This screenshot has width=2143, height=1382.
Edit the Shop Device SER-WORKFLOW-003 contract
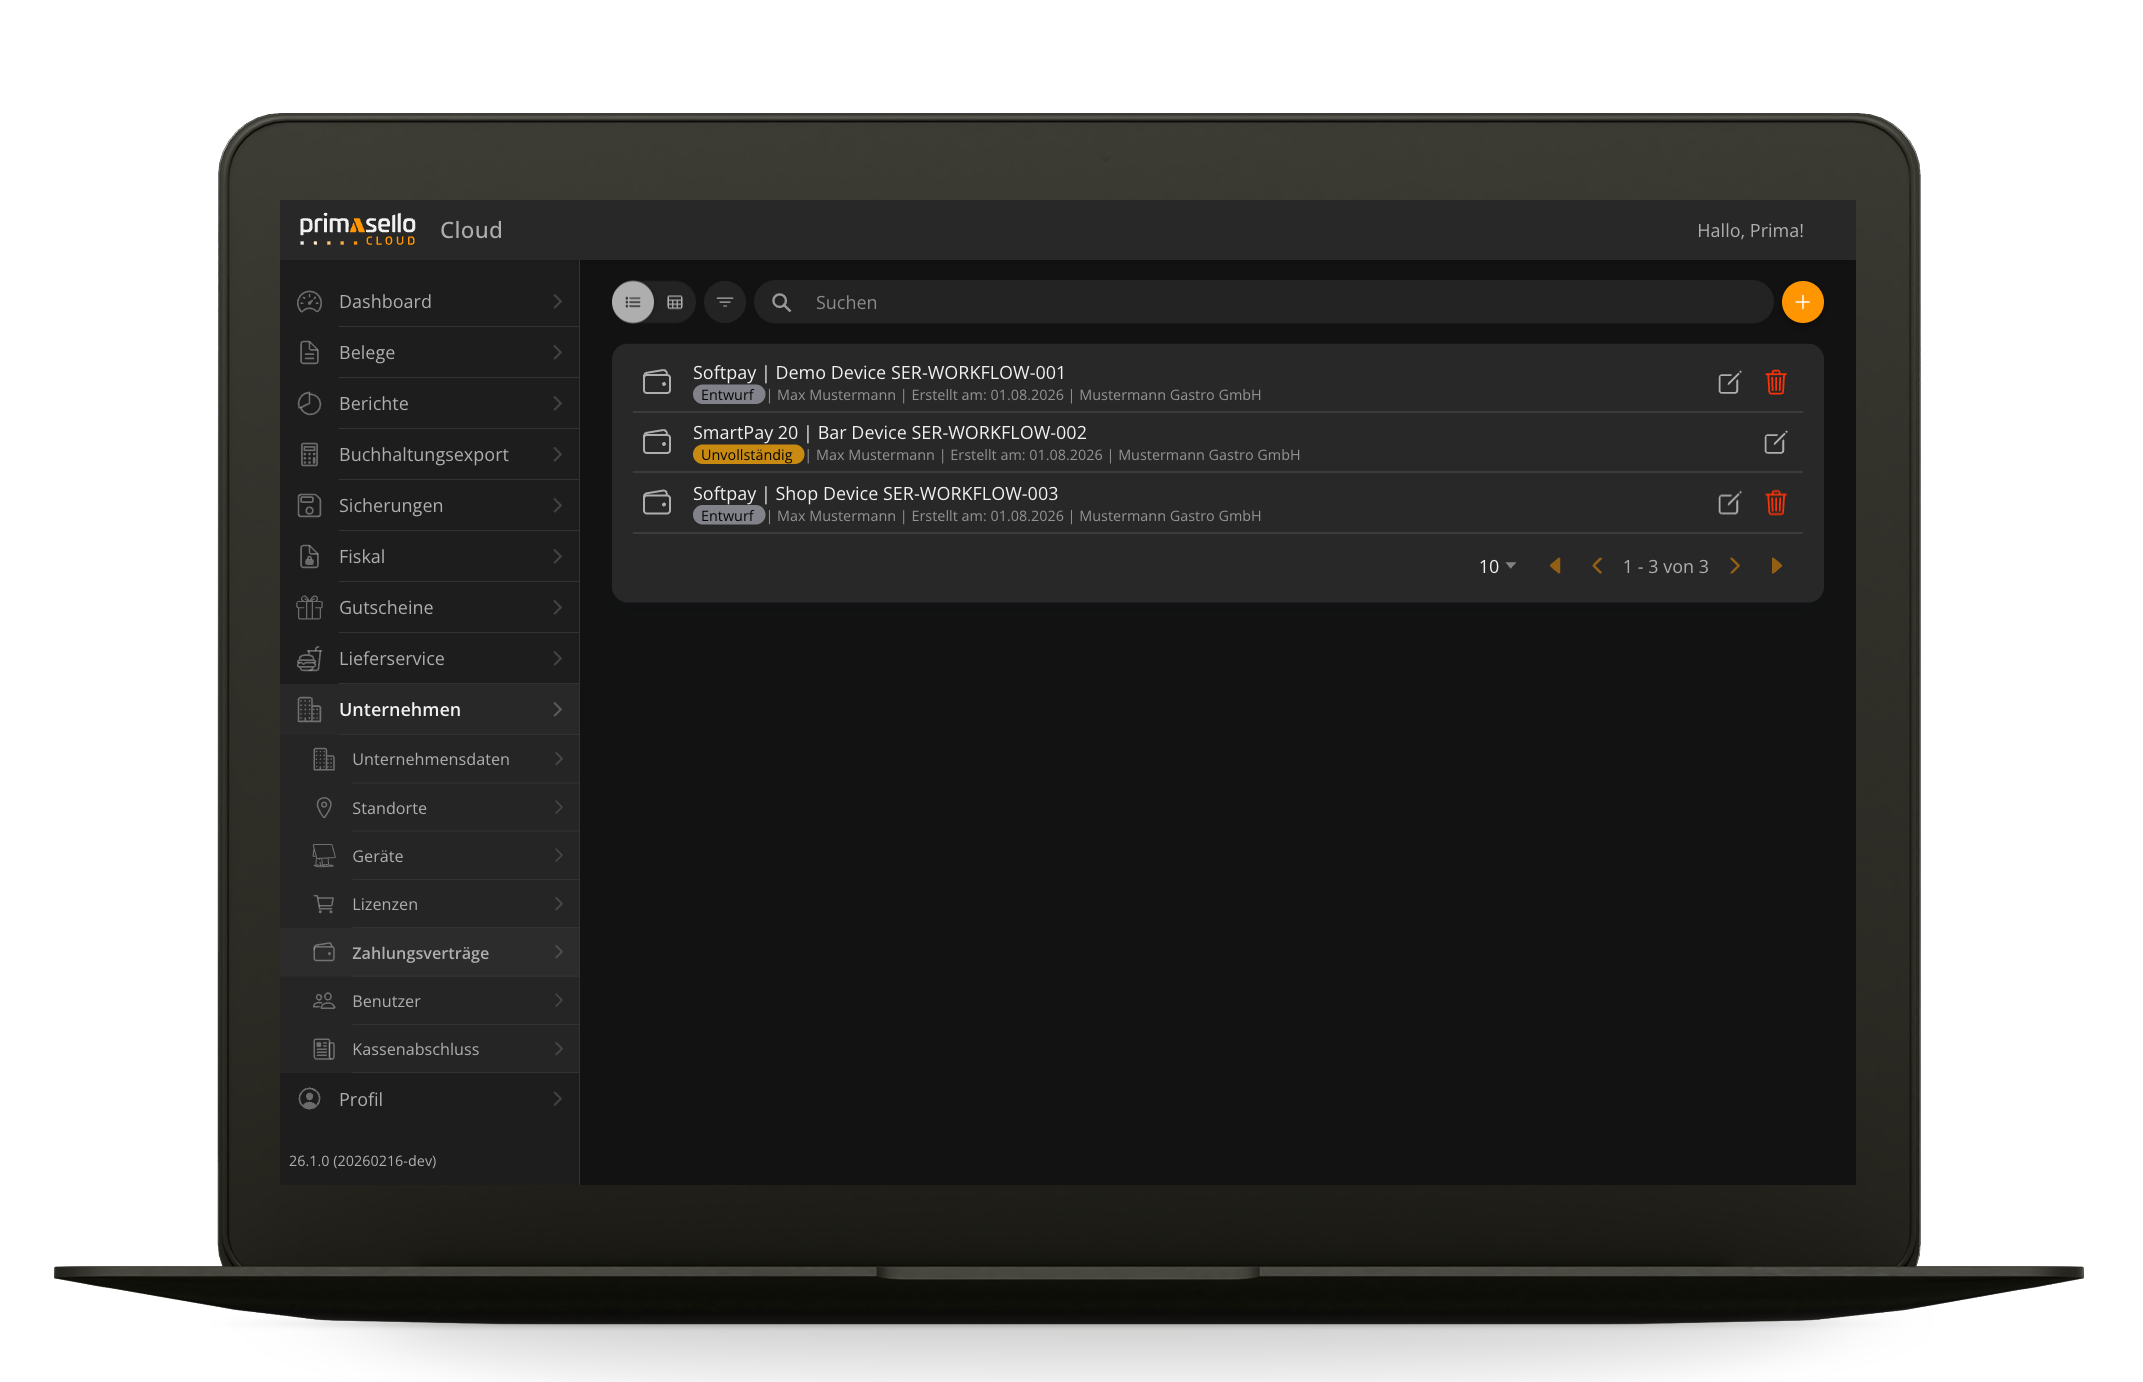point(1729,503)
